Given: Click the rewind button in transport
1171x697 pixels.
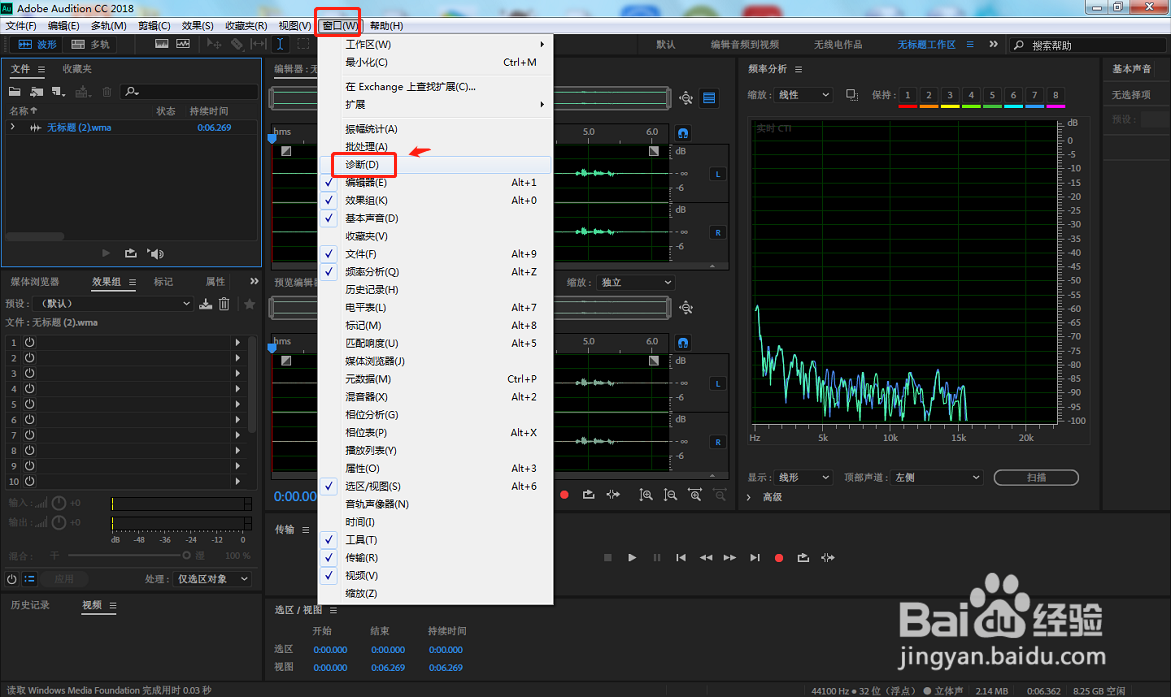Looking at the screenshot, I should (705, 558).
